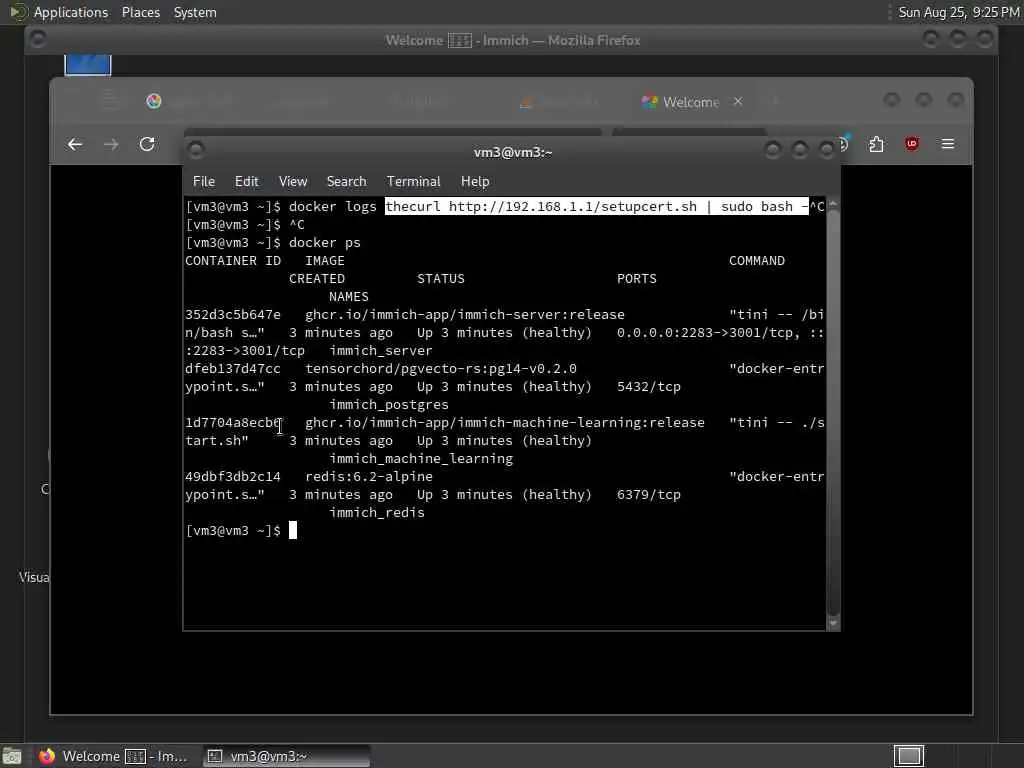Open the Applications menu in top panel

[71, 12]
